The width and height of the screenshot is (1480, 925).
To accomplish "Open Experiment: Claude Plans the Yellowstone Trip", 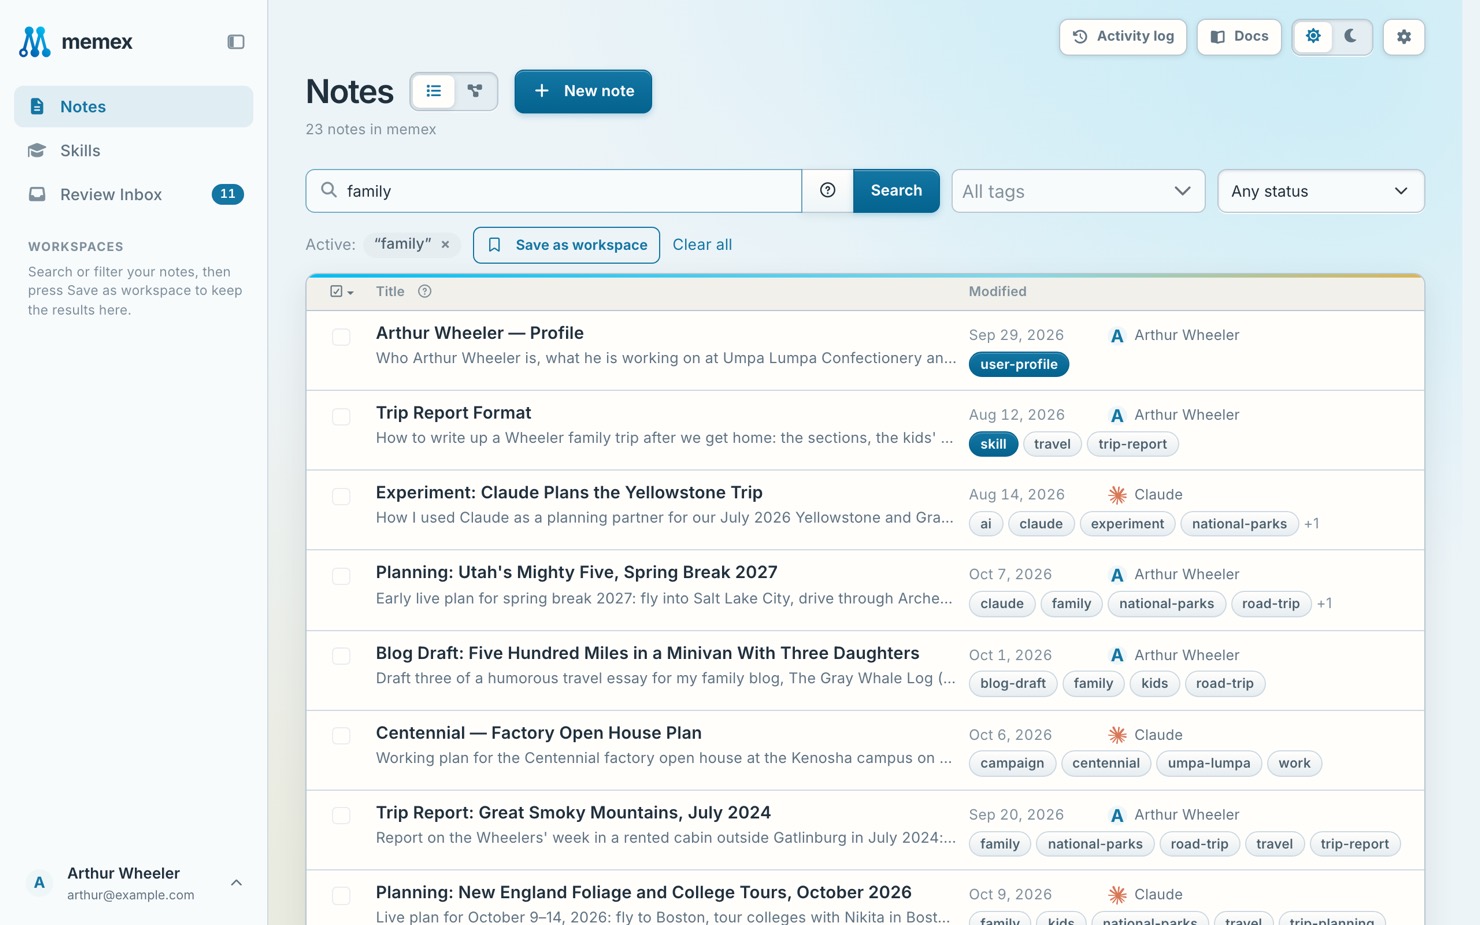I will tap(569, 493).
